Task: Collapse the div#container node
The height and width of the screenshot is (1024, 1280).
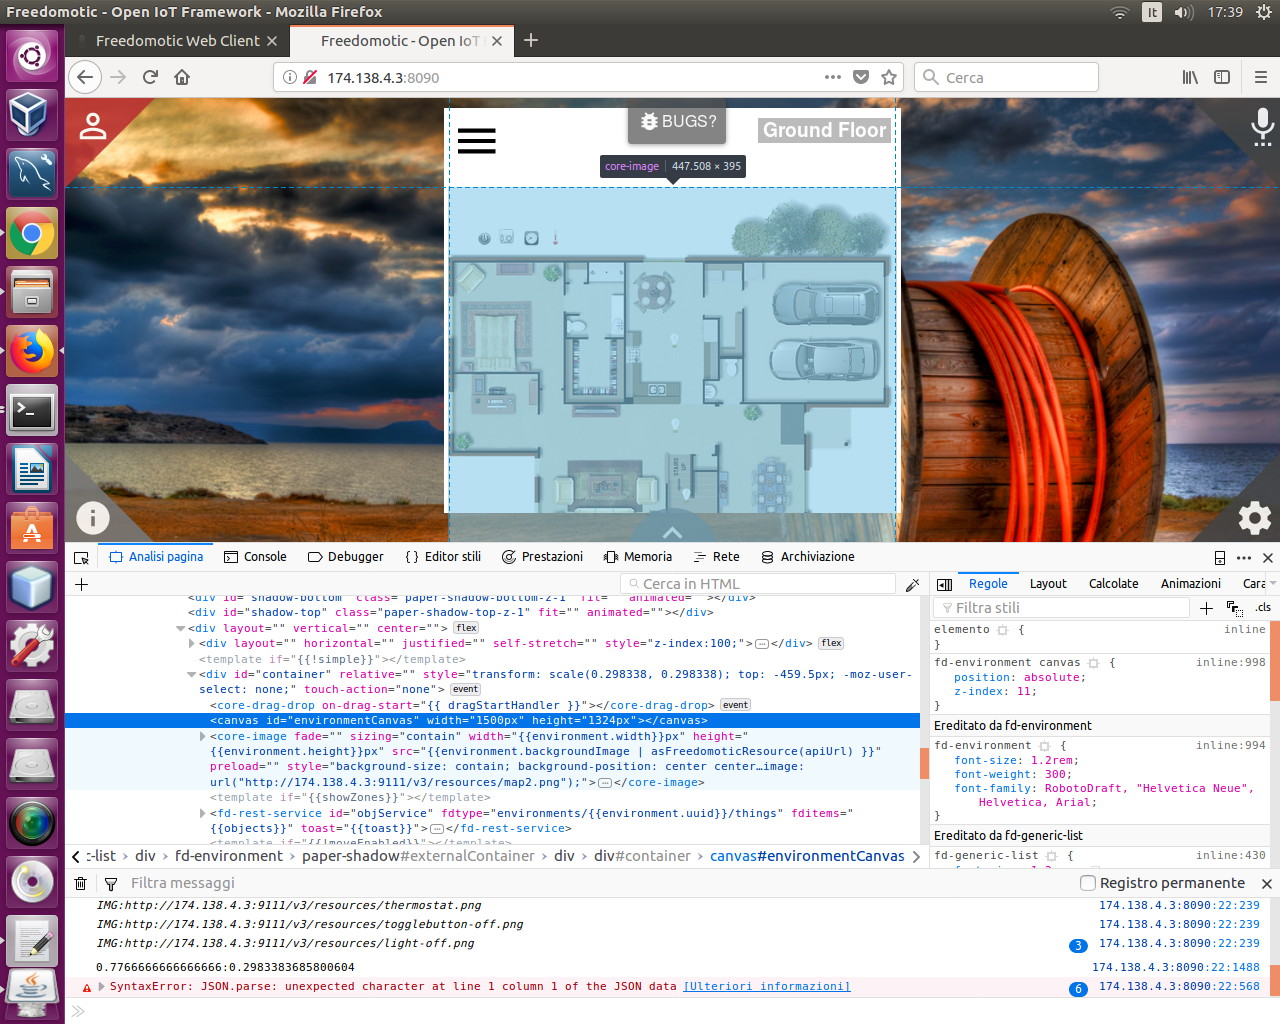Action: click(x=192, y=675)
